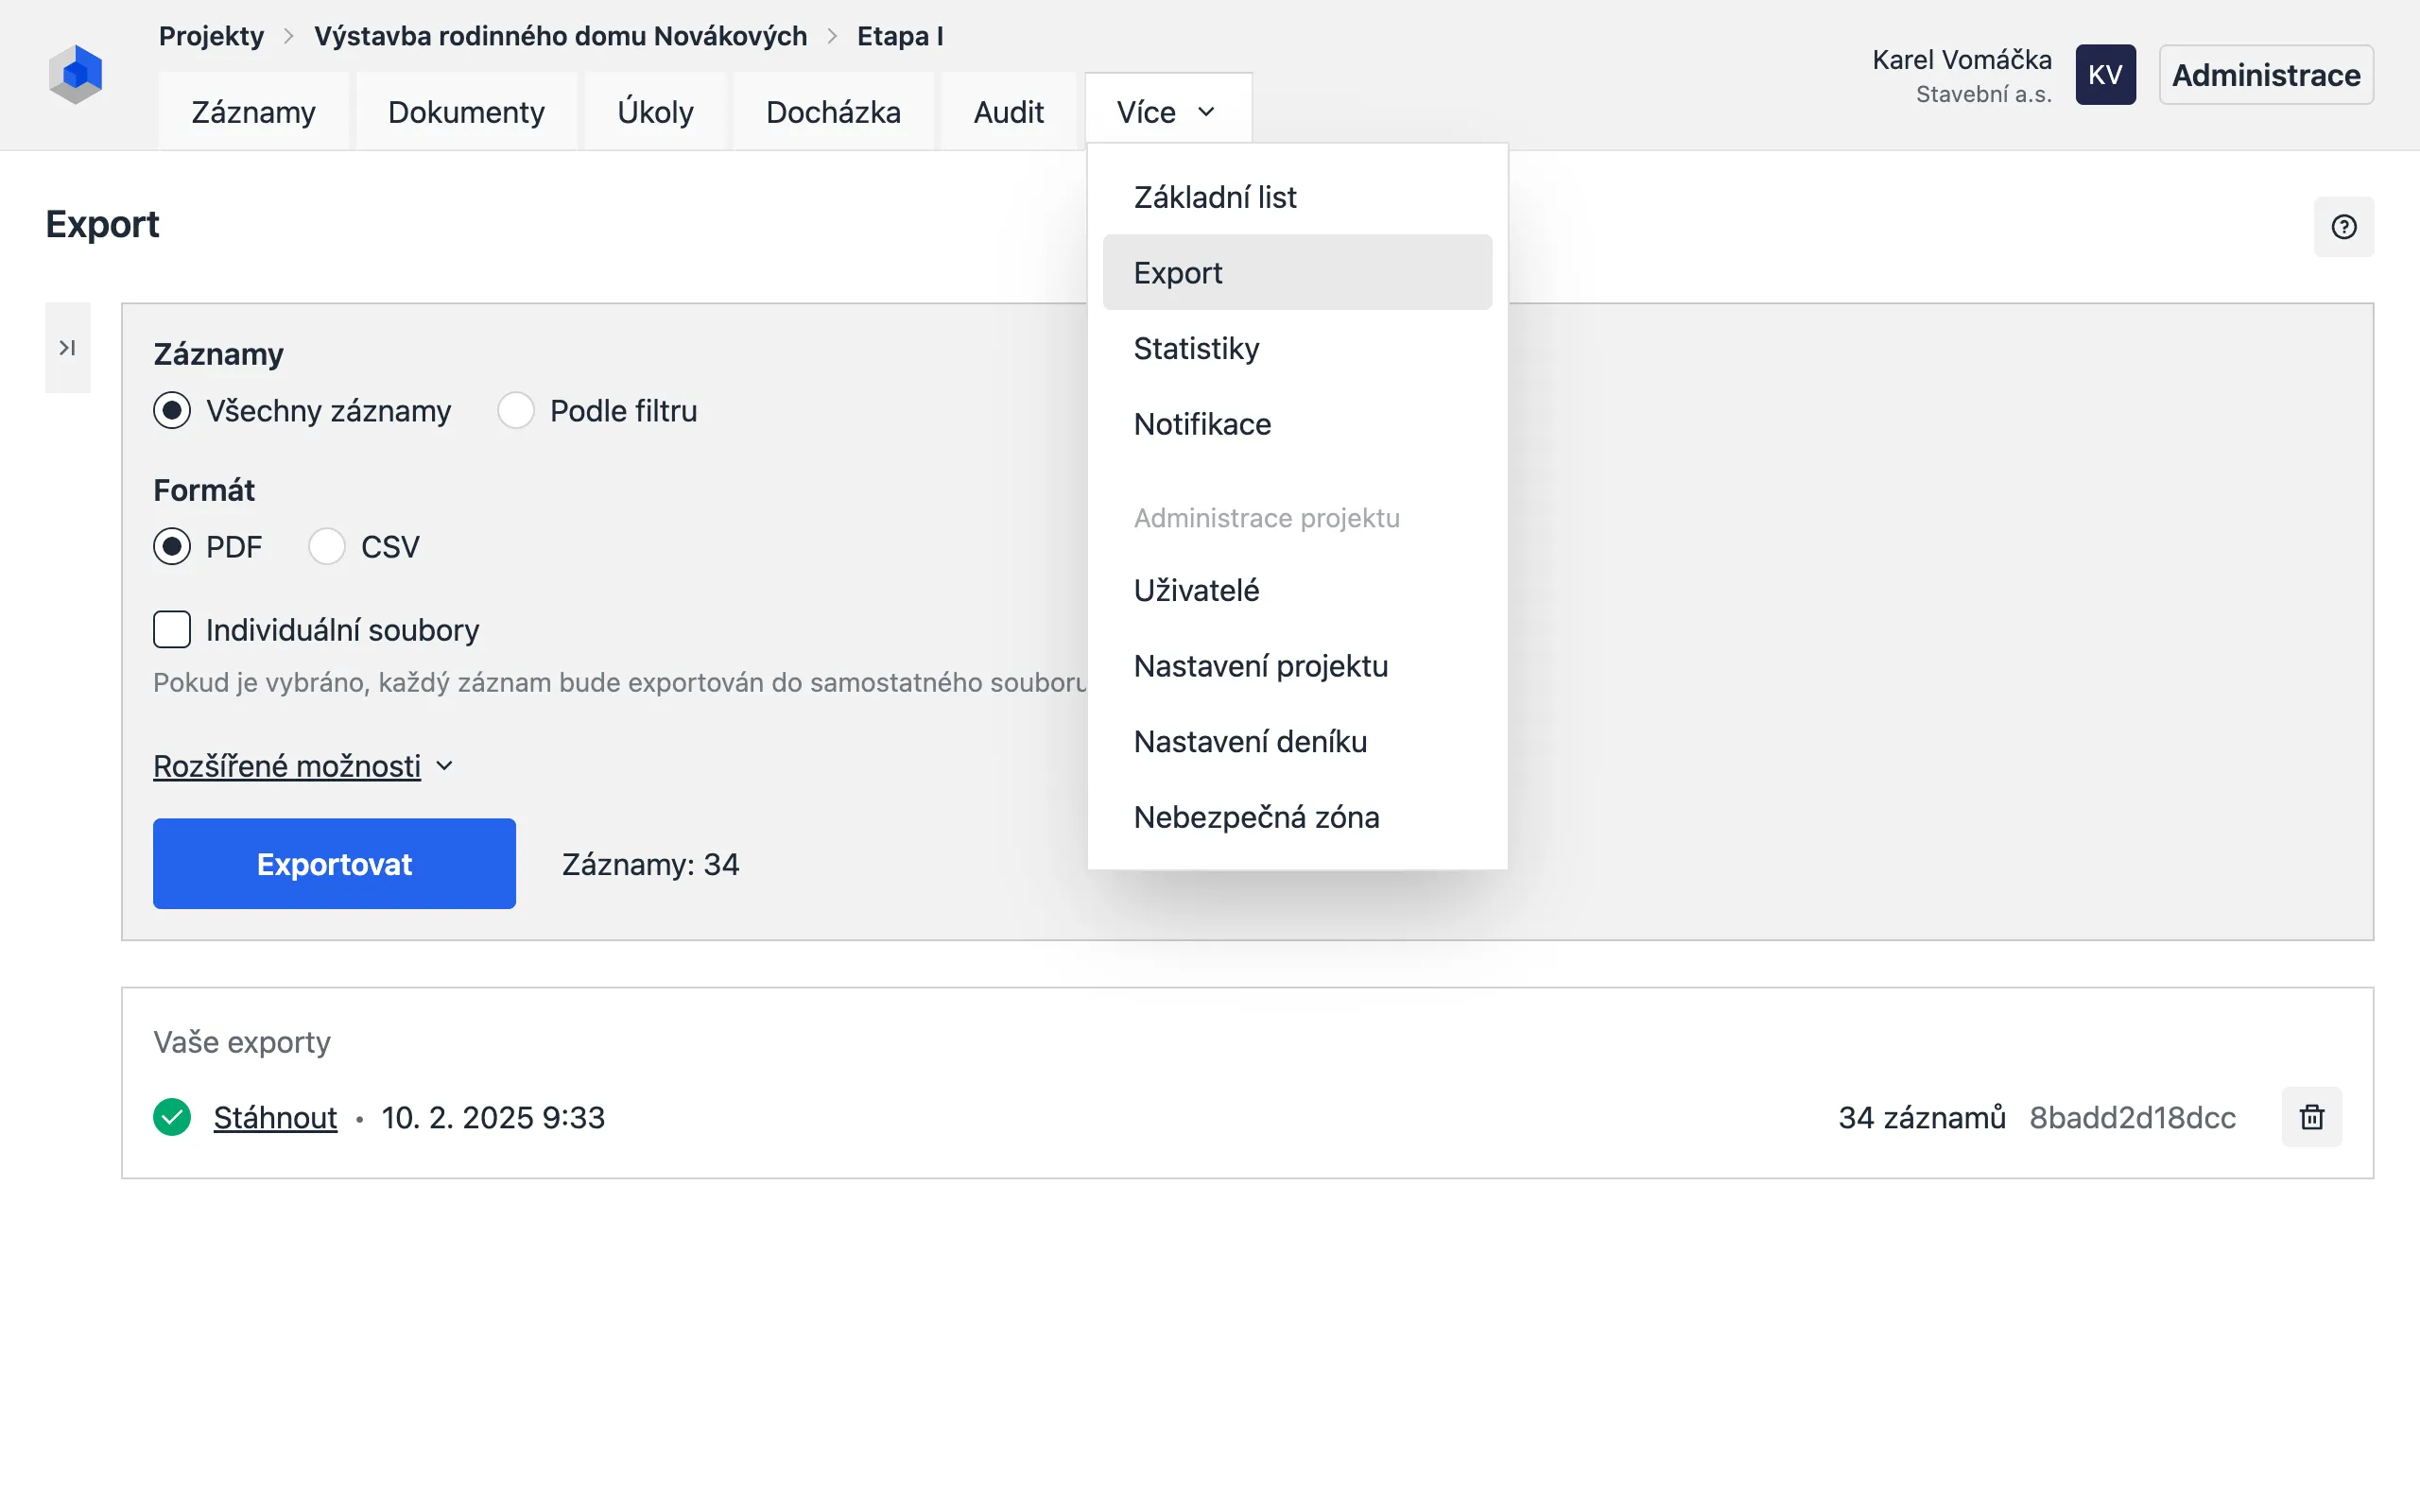The image size is (2420, 1512).
Task: Click the blue Exportovat button
Action: pos(334,864)
